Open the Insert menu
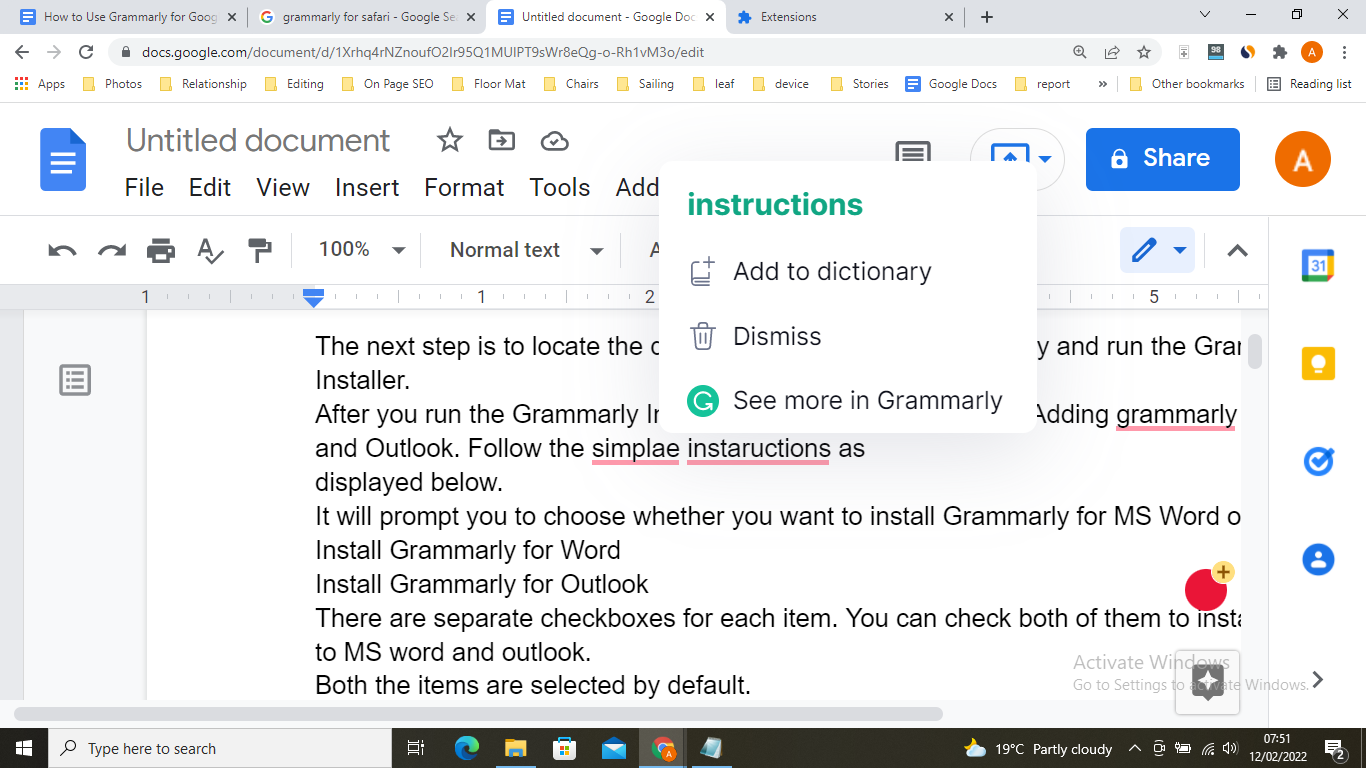 [x=367, y=187]
